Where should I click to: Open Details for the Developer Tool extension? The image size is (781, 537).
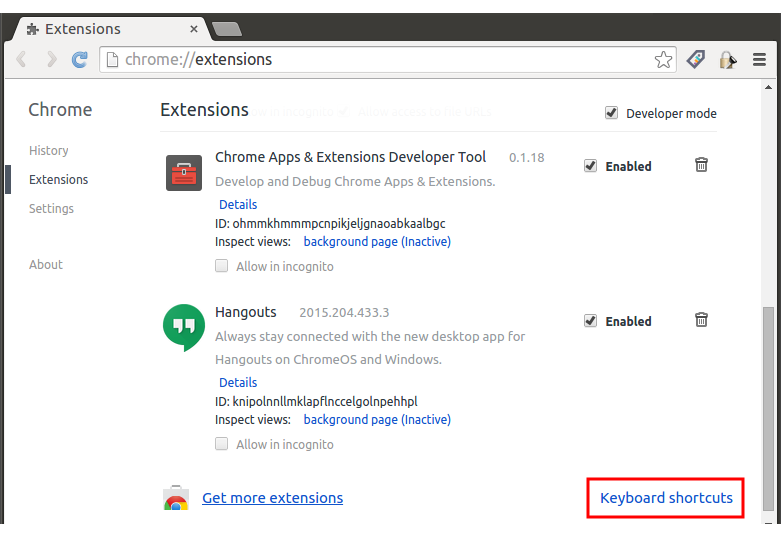(x=238, y=204)
